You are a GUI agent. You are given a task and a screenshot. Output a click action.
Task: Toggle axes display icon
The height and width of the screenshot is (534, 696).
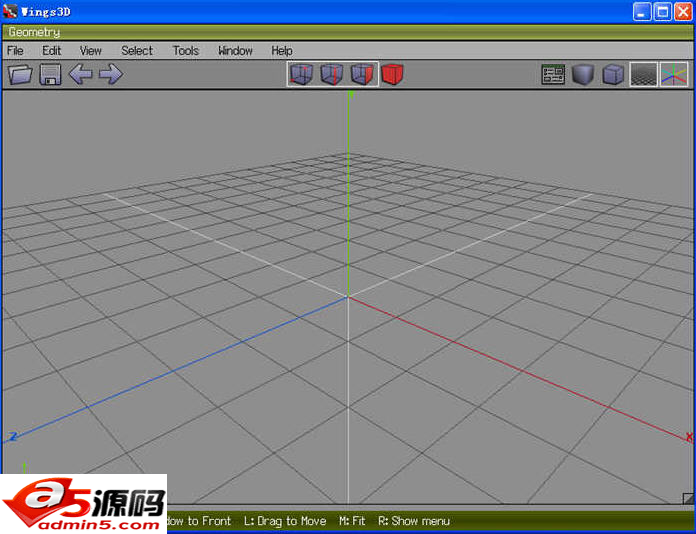674,74
